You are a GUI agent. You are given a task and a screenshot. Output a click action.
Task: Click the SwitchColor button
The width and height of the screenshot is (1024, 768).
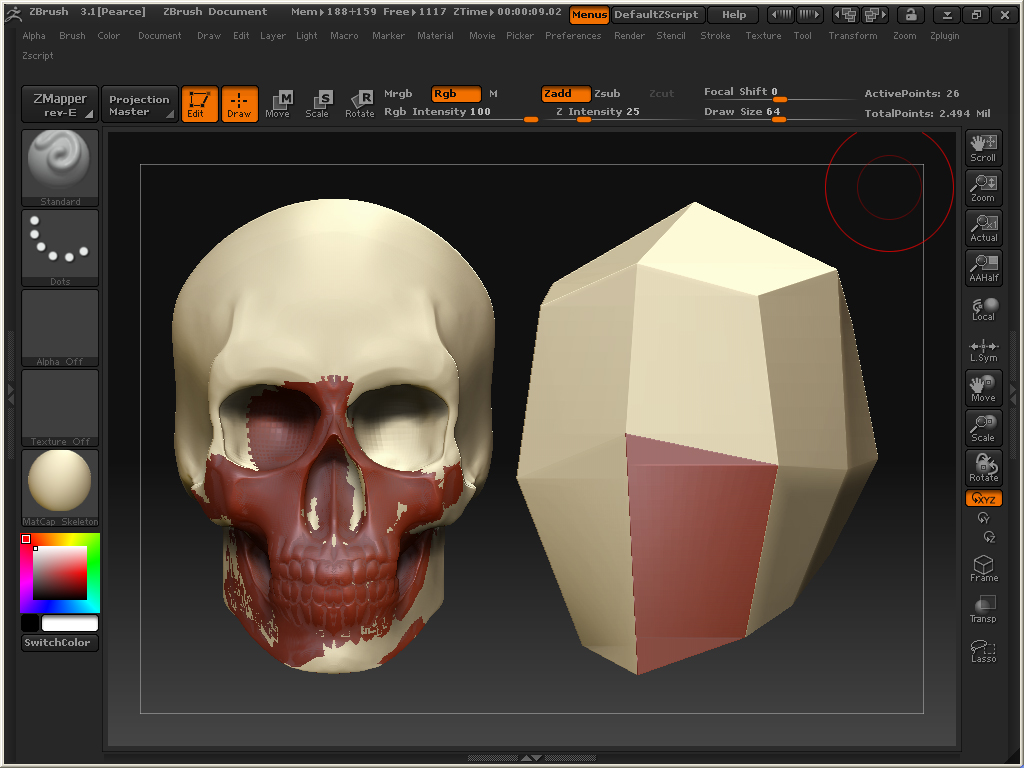tap(60, 643)
